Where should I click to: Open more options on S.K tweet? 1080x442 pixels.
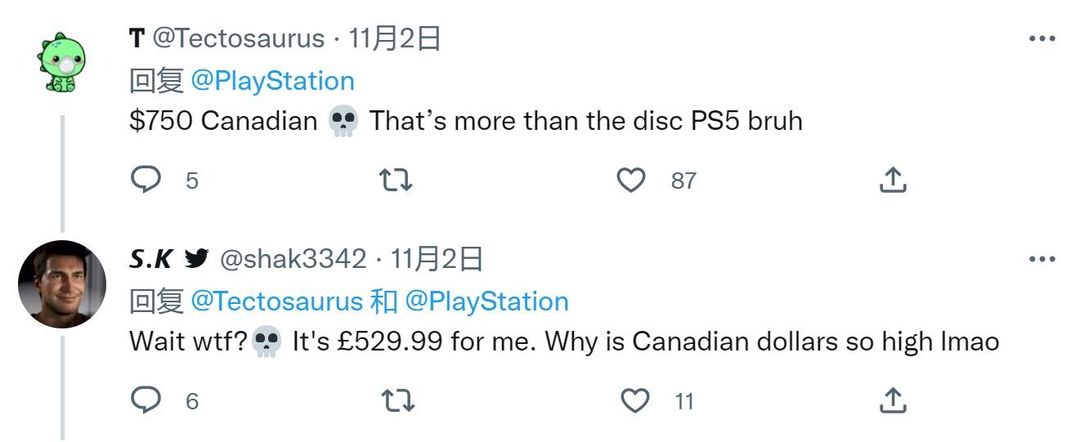click(x=1041, y=260)
